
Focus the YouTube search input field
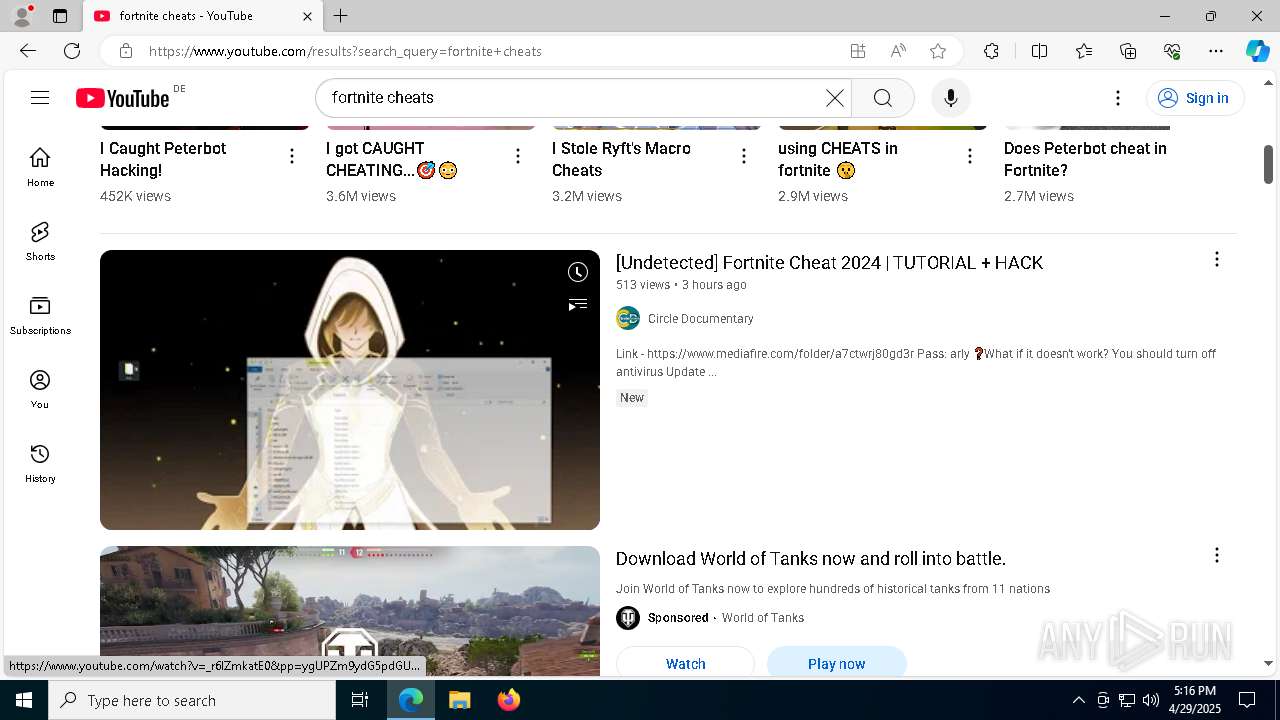(x=575, y=98)
